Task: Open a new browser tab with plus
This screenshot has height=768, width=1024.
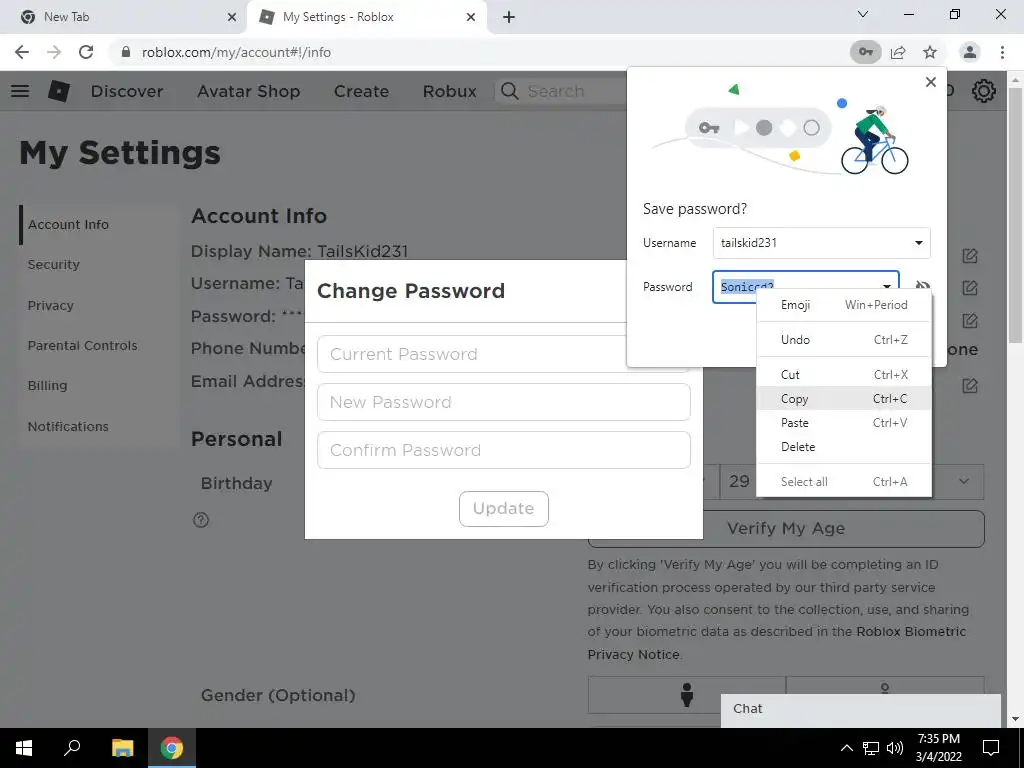Action: [x=509, y=17]
